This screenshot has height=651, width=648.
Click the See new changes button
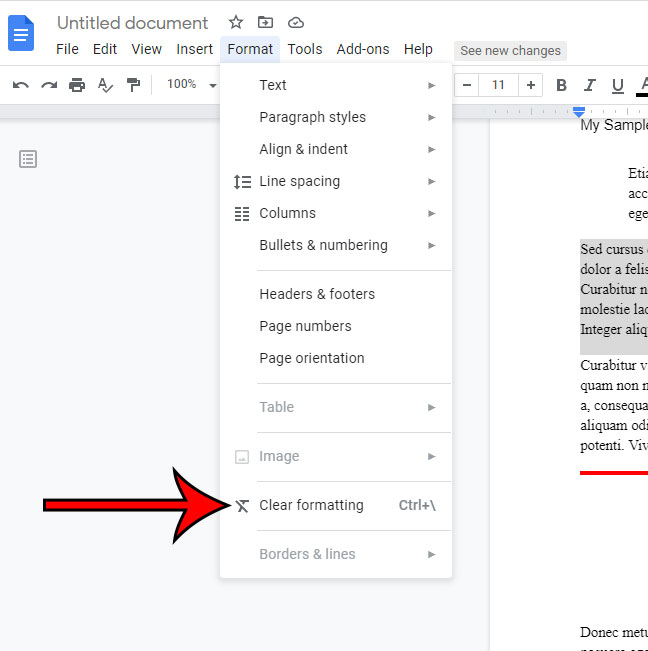coord(510,50)
